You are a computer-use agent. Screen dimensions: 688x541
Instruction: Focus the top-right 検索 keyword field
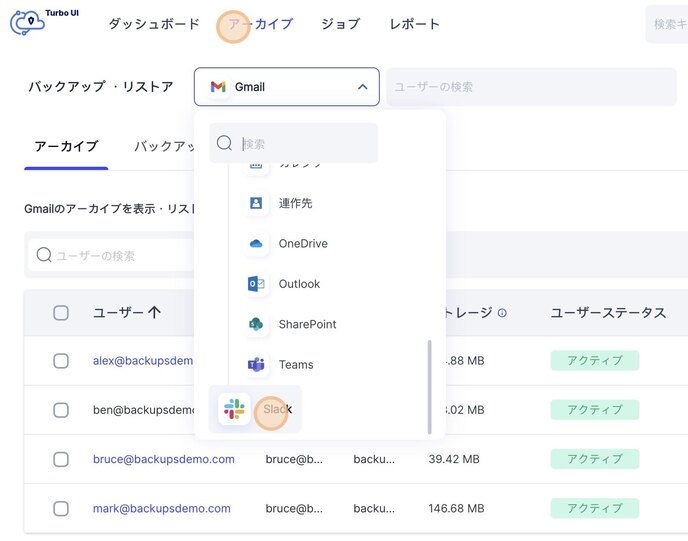[x=666, y=24]
